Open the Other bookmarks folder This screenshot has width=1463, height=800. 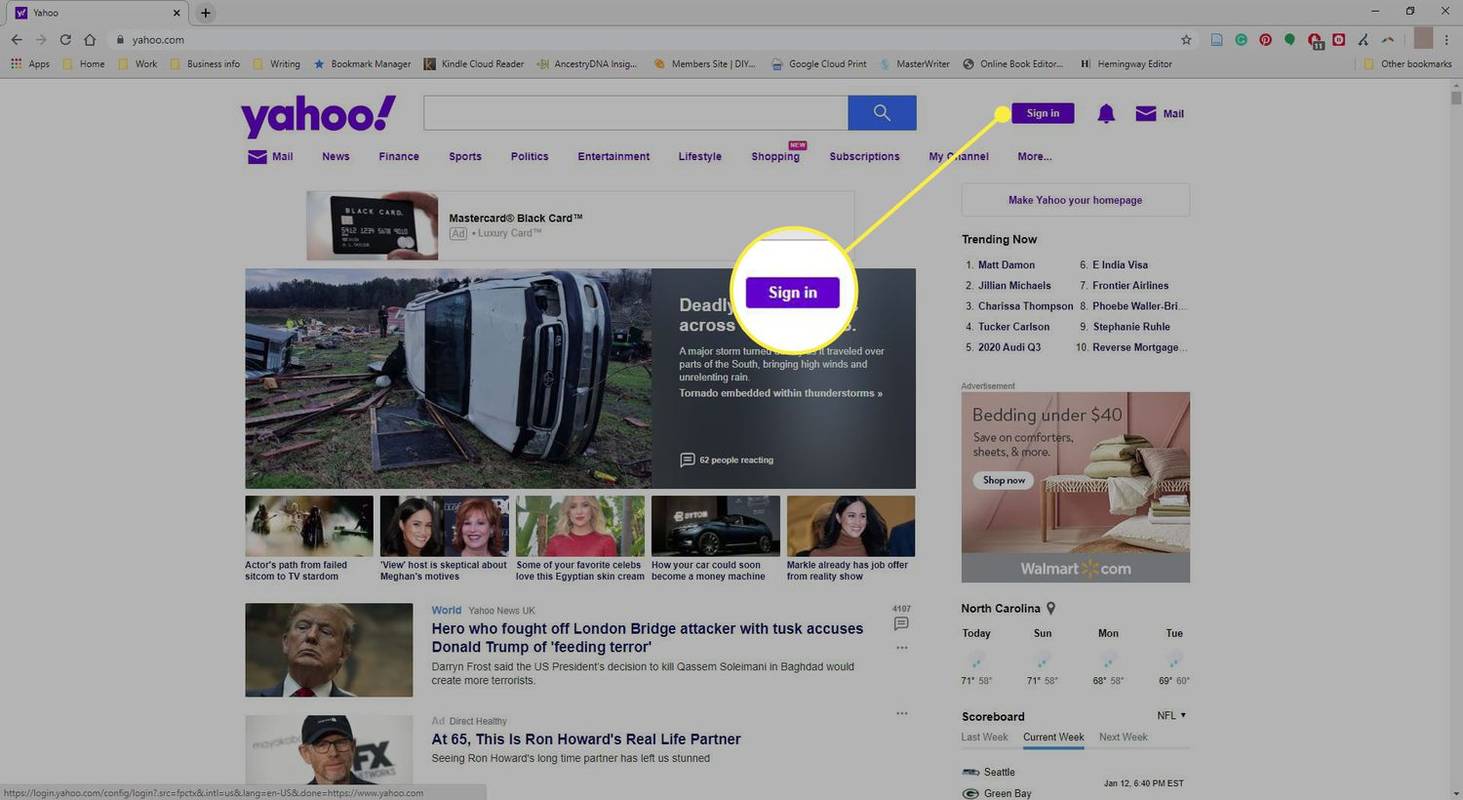pos(1408,64)
